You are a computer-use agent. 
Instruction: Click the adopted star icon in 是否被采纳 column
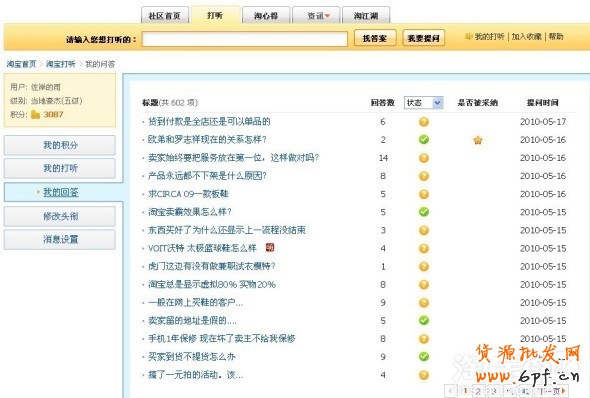477,140
